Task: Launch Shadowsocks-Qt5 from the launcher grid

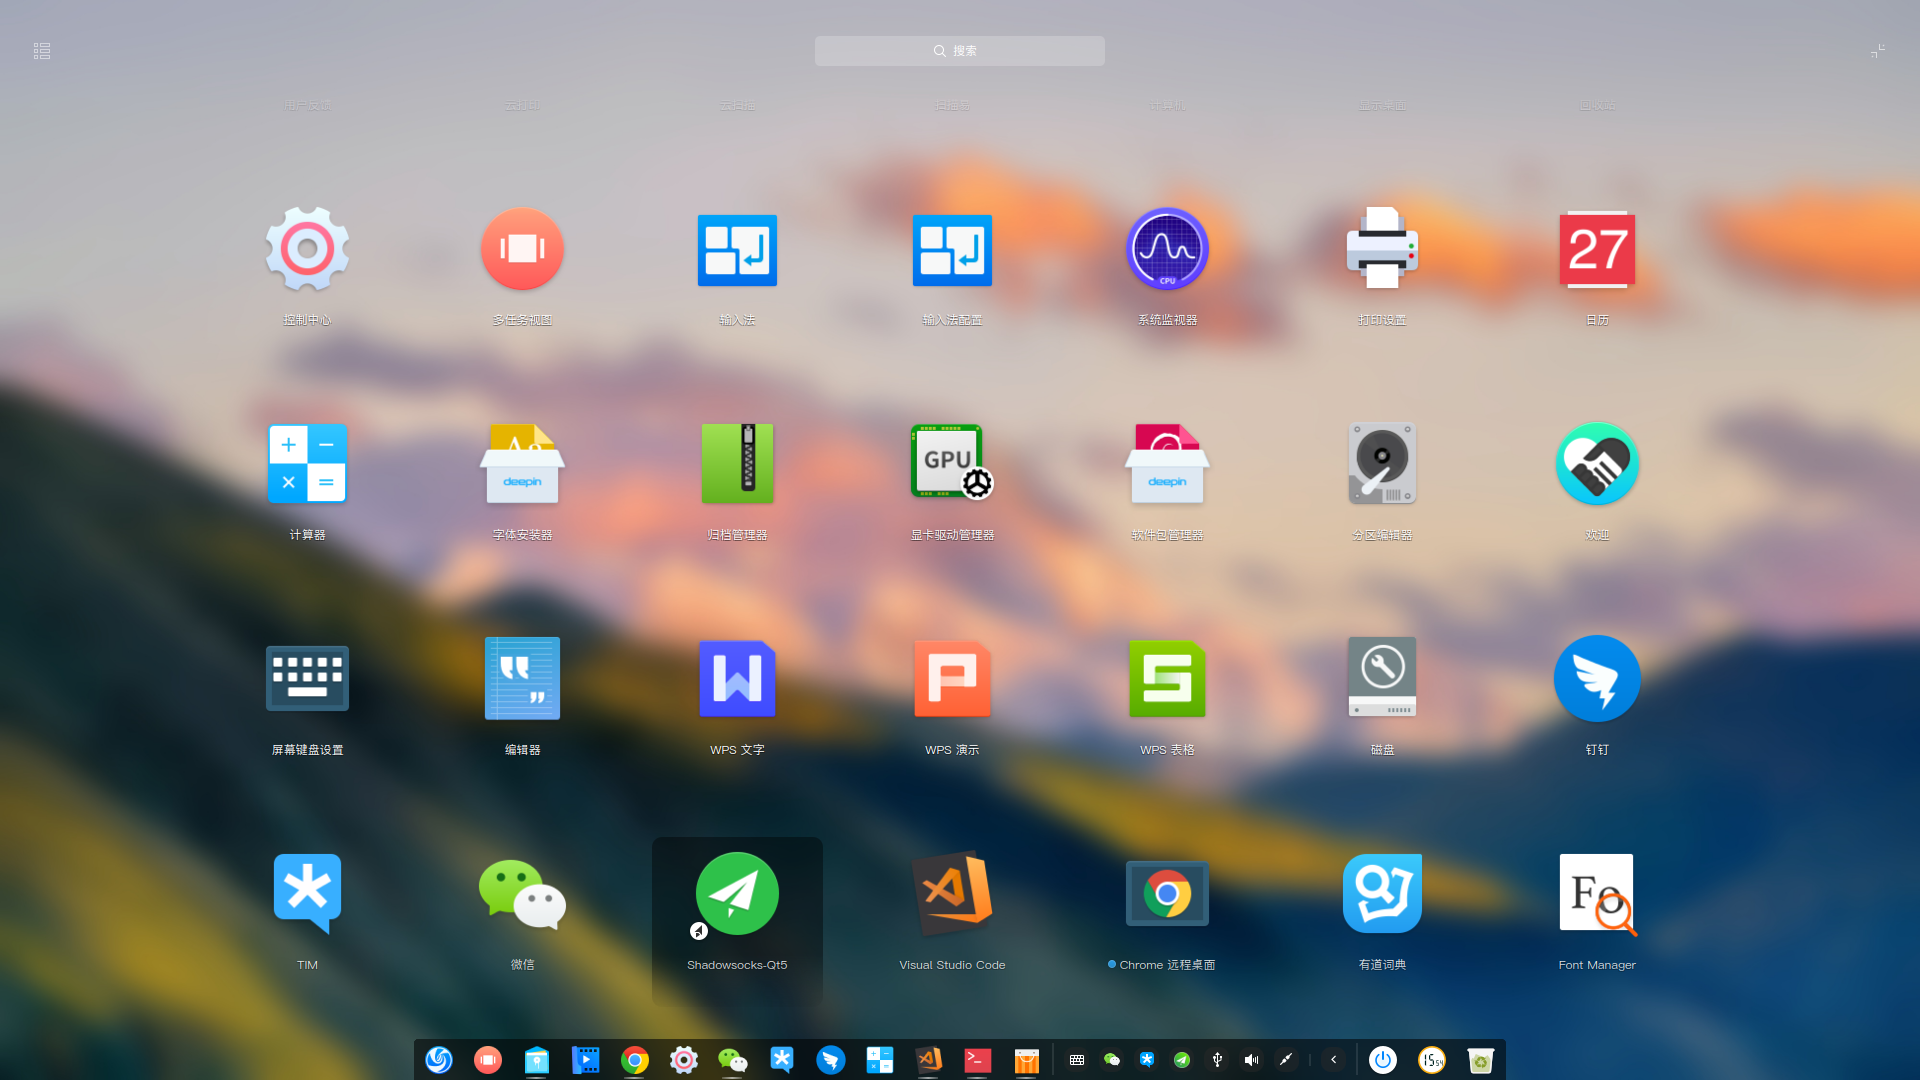Action: [737, 893]
